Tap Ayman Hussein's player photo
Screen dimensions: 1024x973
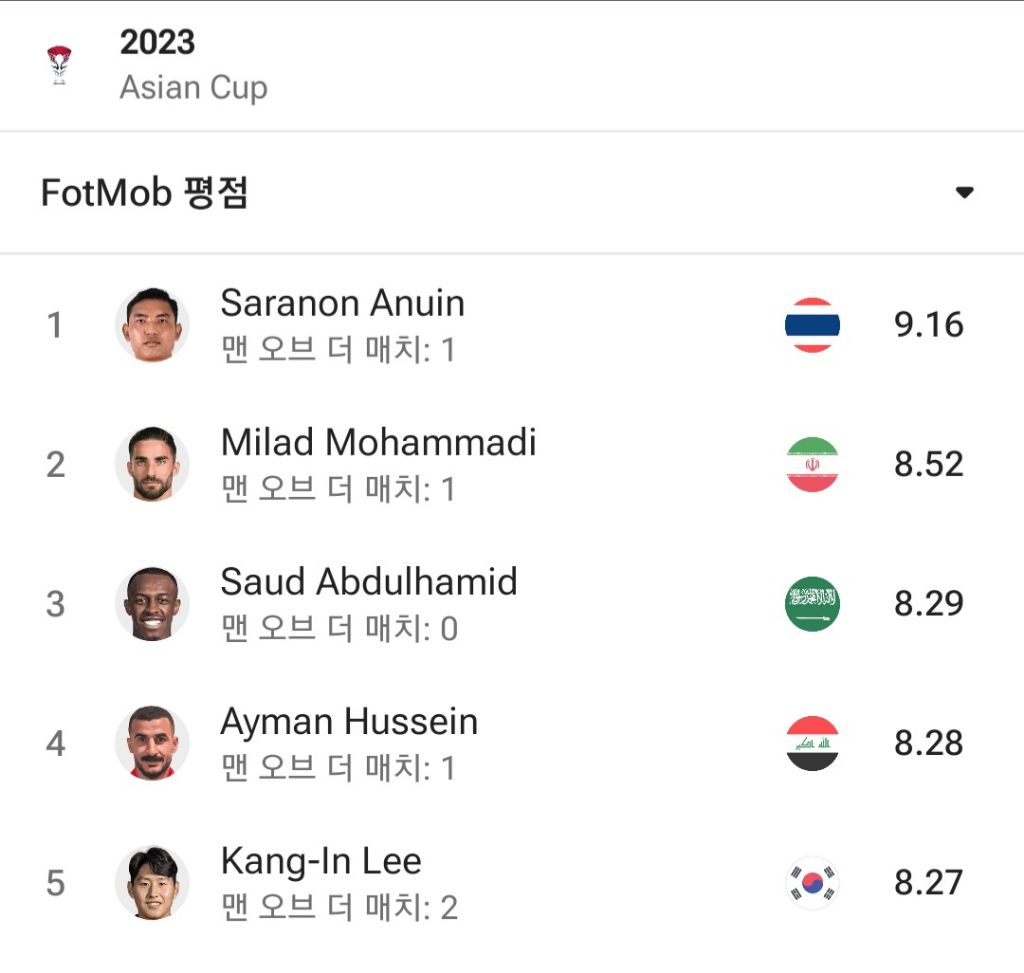tap(152, 743)
